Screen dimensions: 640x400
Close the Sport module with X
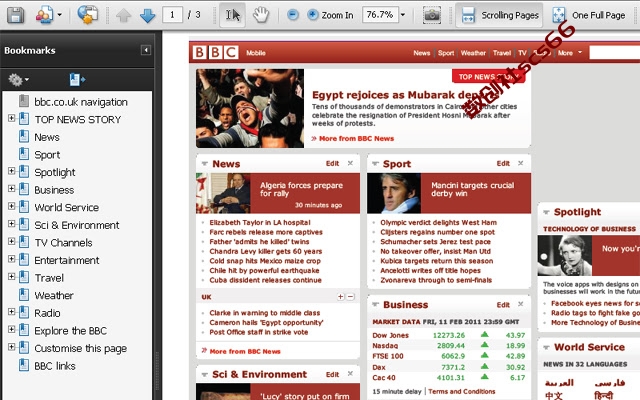coord(520,163)
